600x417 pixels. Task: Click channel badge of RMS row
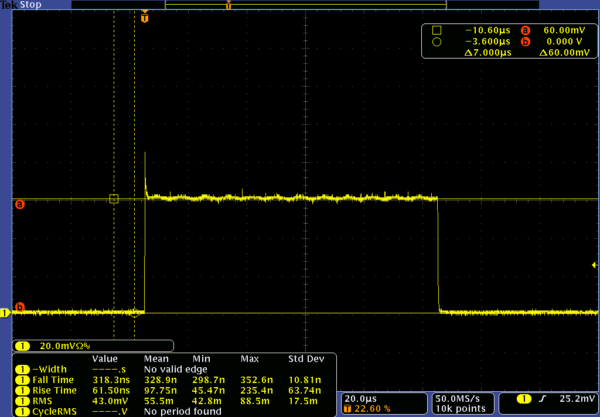tap(23, 401)
